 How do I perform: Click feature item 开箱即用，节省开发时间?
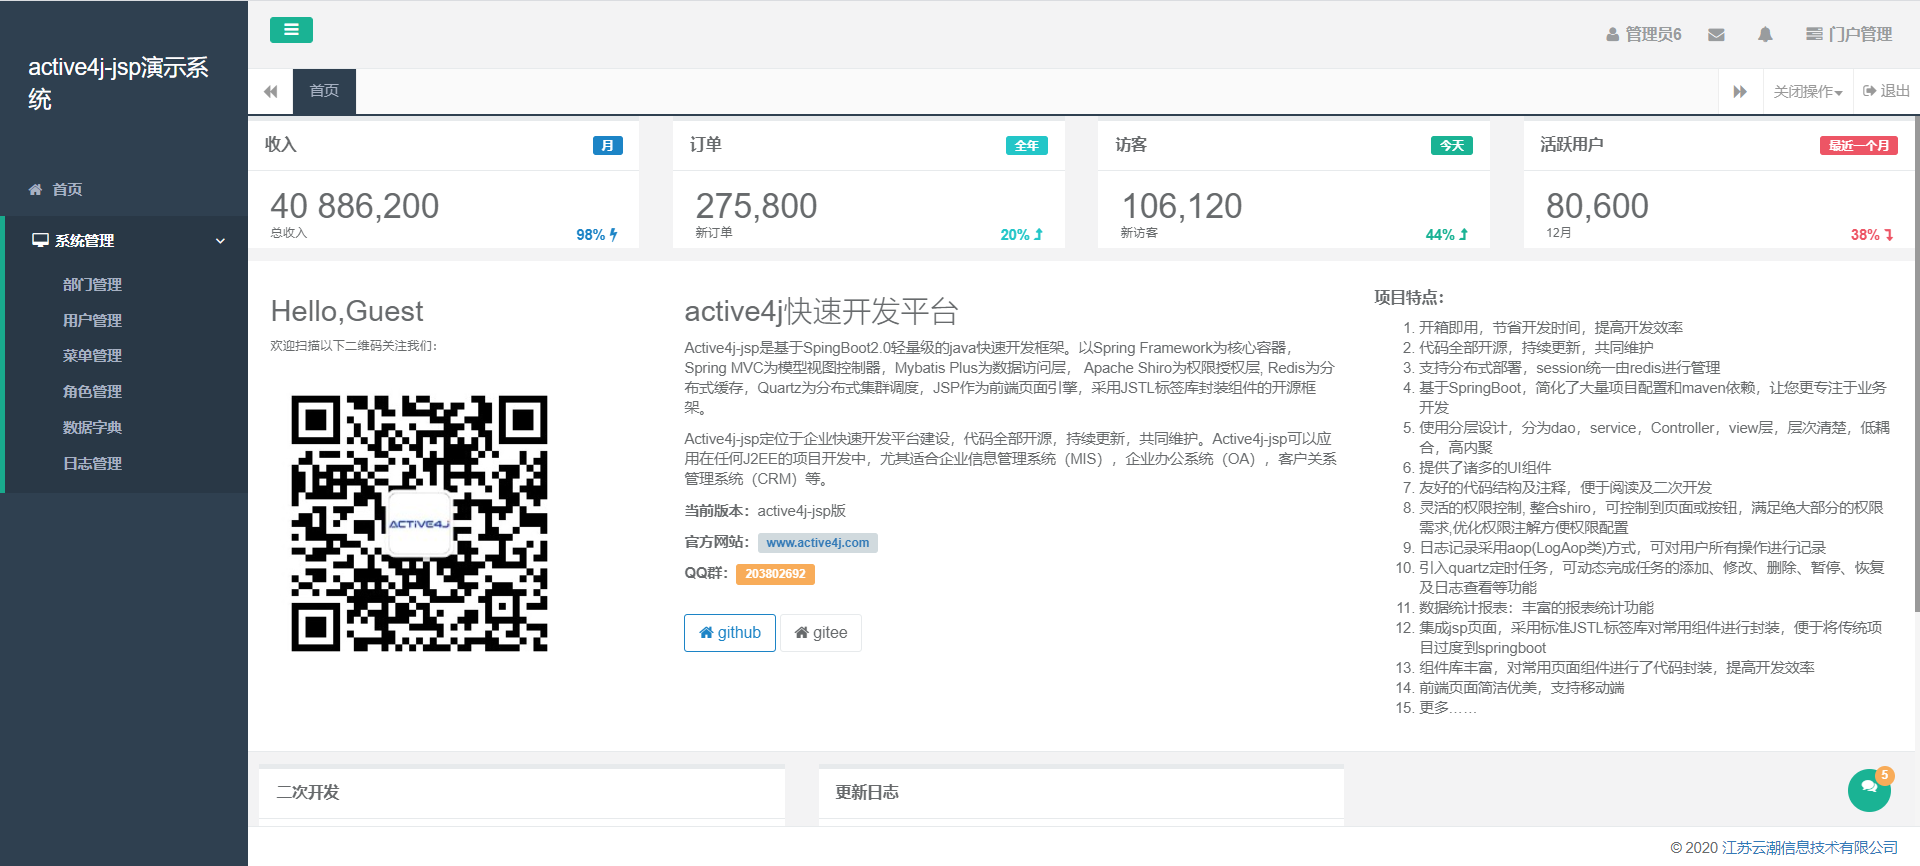point(1551,328)
